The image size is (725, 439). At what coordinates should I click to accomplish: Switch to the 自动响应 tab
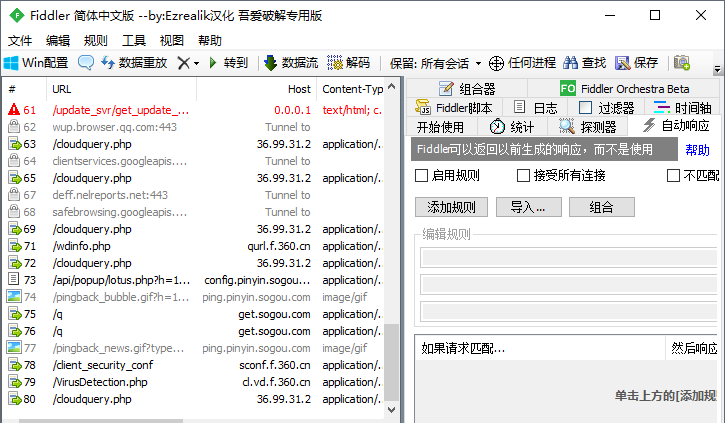[x=676, y=126]
